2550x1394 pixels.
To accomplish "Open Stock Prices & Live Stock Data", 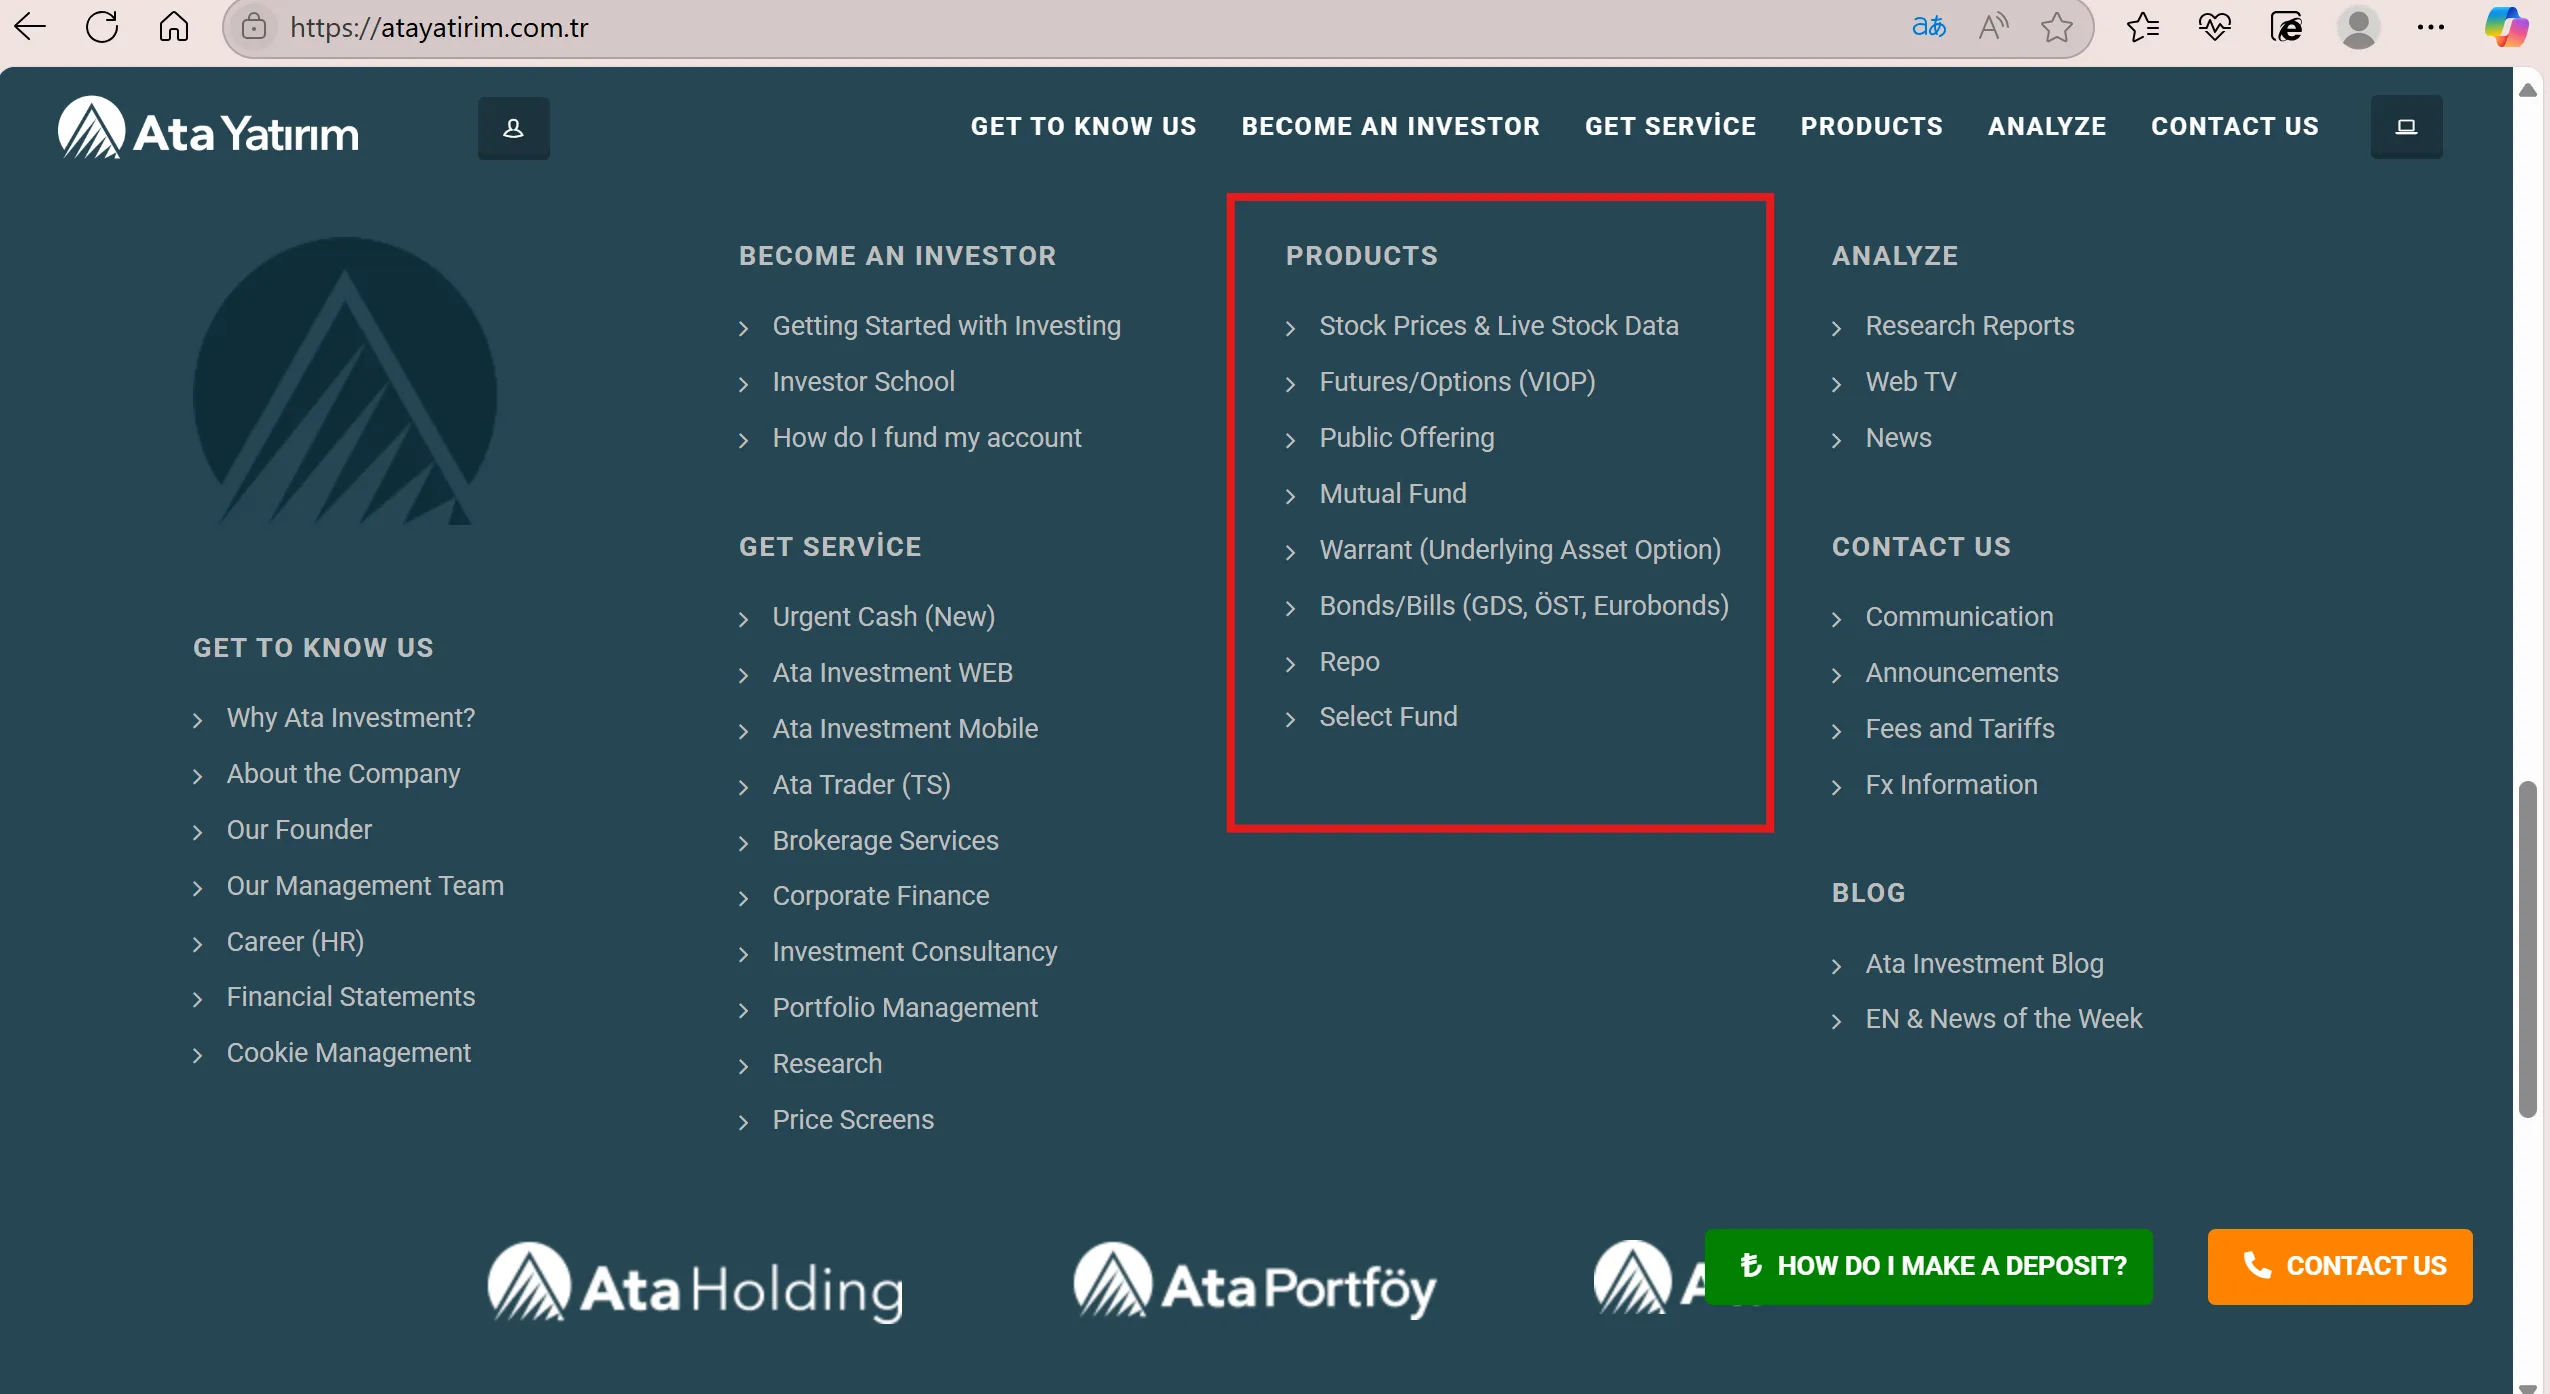I will click(x=1498, y=326).
